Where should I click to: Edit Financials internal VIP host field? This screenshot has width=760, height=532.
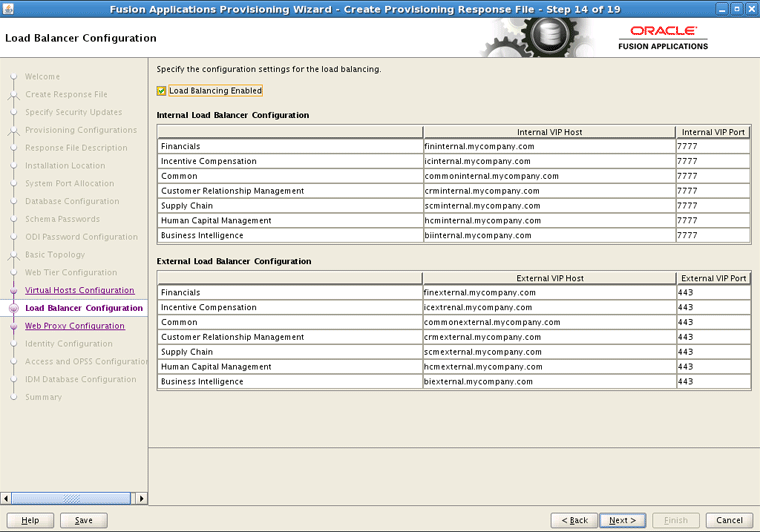pyautogui.click(x=549, y=146)
